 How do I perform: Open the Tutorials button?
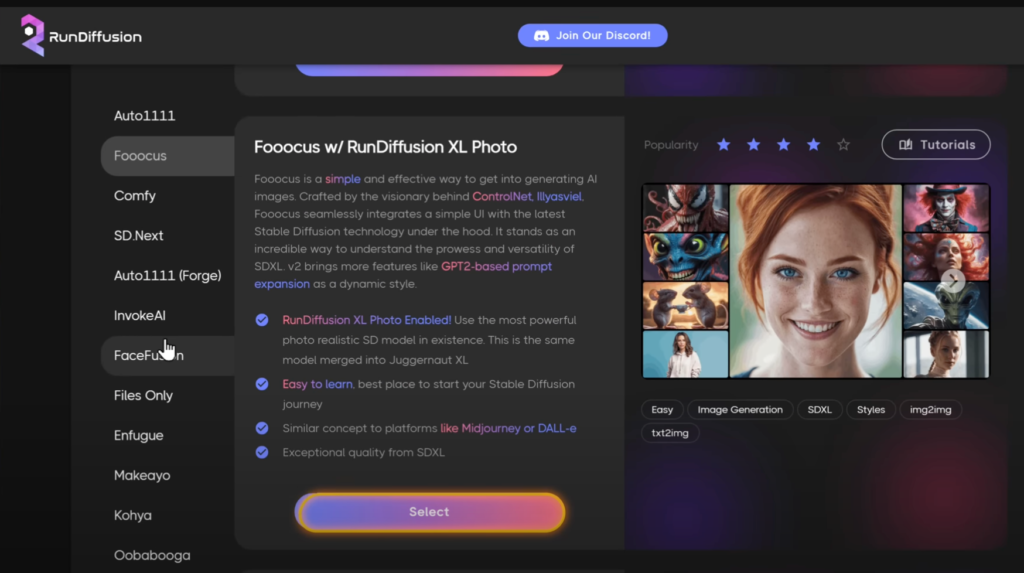(x=936, y=144)
